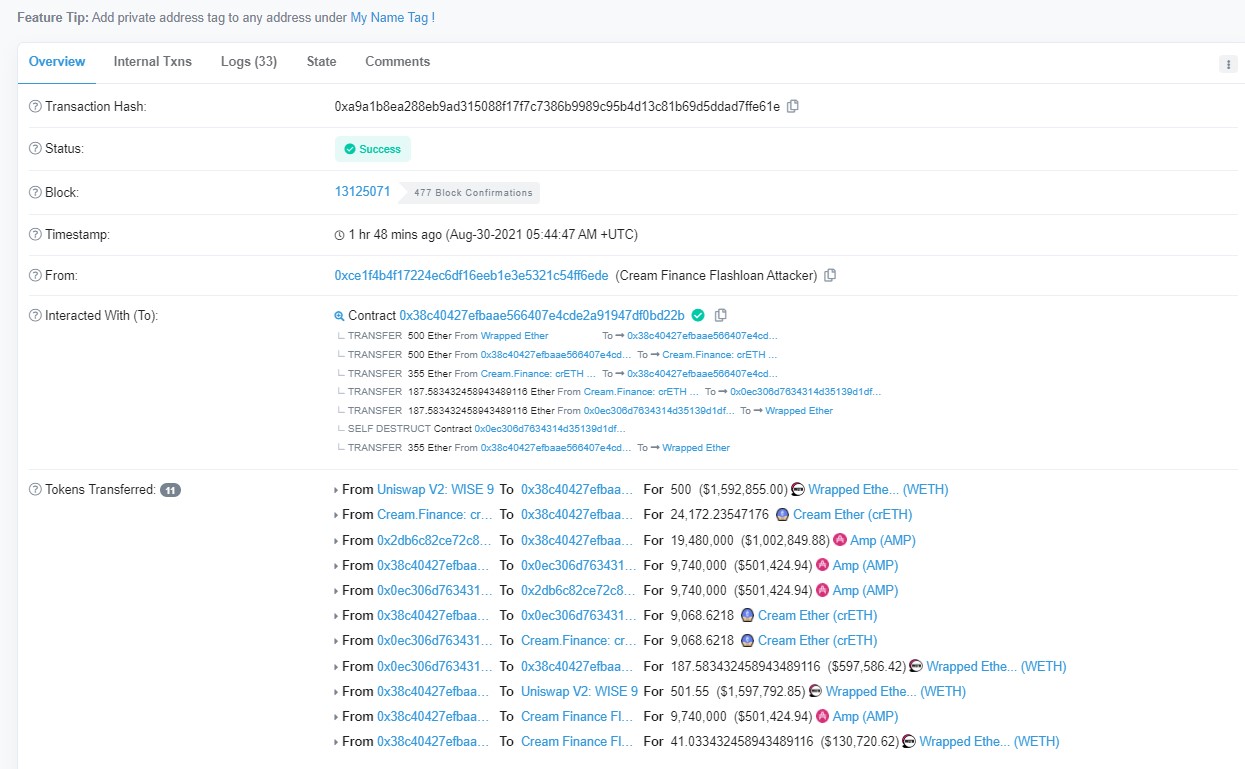
Task: Open My Name Tag link
Action: pos(389,18)
